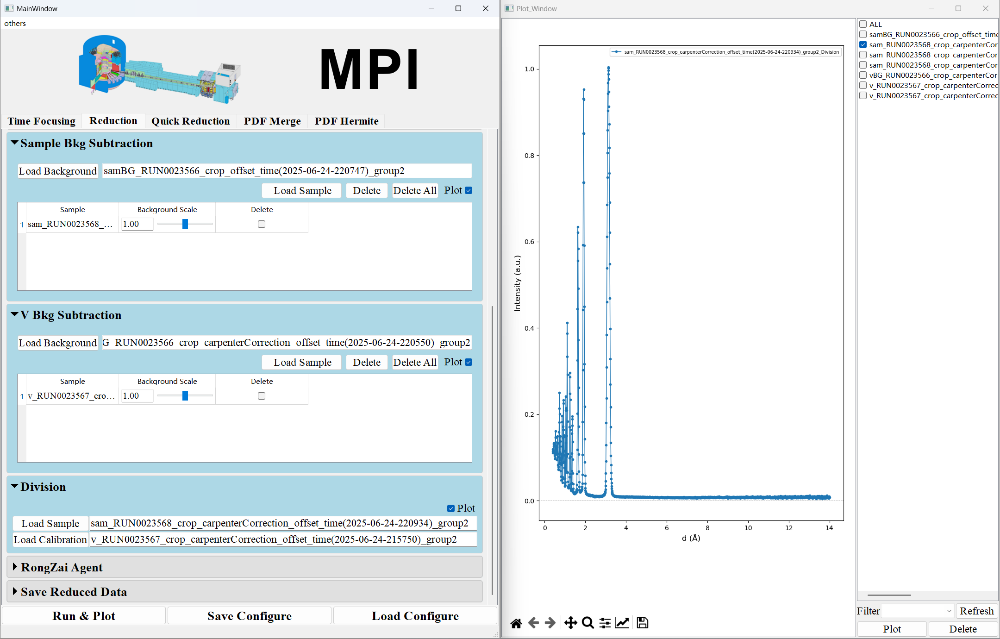Toggle Plot checkbox in Division section

[x=451, y=508]
